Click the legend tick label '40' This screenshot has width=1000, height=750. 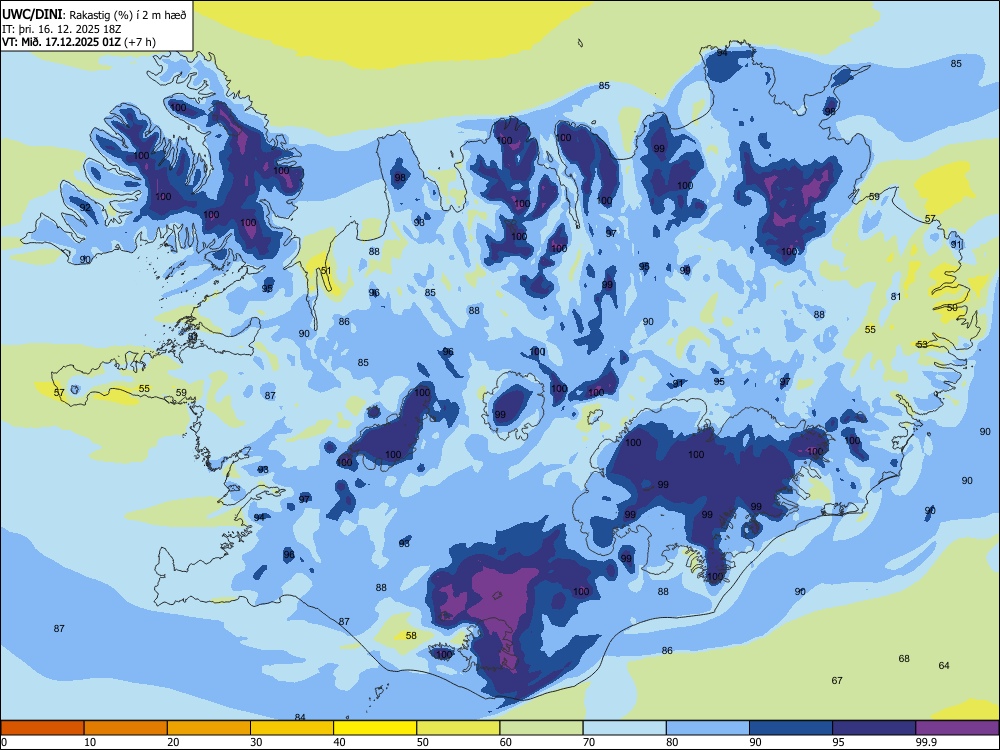tap(339, 742)
